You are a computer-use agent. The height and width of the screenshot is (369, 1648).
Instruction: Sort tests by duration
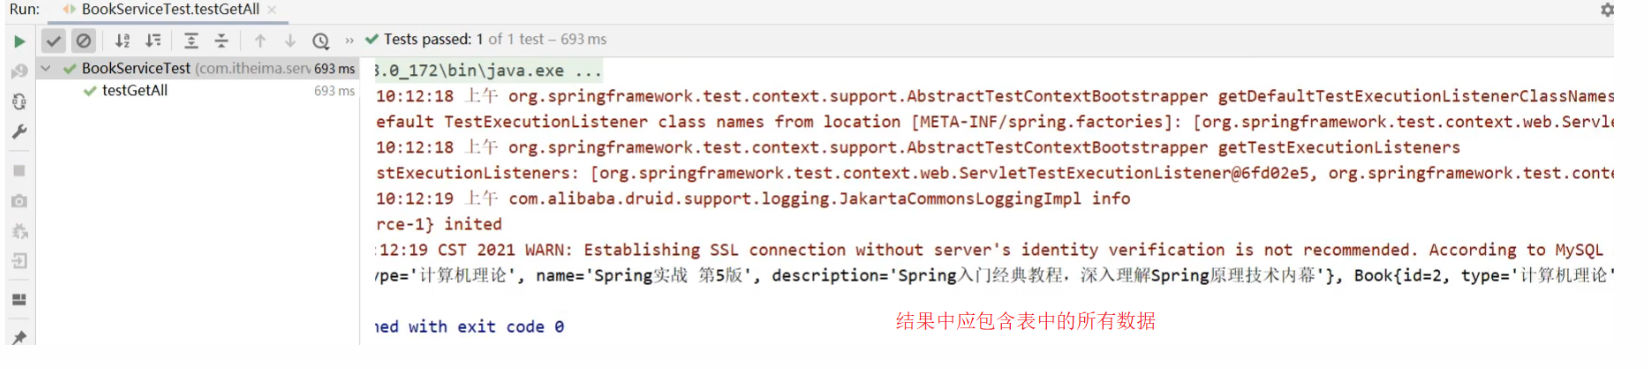tap(153, 41)
